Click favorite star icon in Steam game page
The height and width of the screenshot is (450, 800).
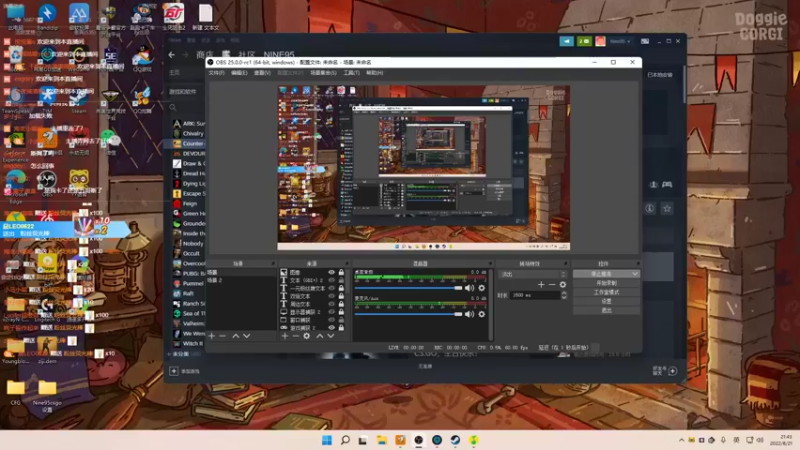pyautogui.click(x=667, y=208)
